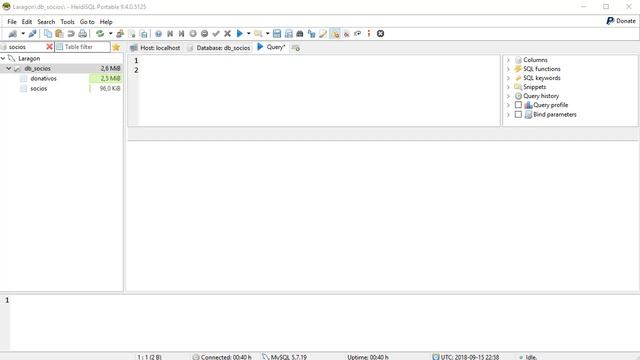Expand the Query history node
This screenshot has width=640, height=360.
click(508, 96)
